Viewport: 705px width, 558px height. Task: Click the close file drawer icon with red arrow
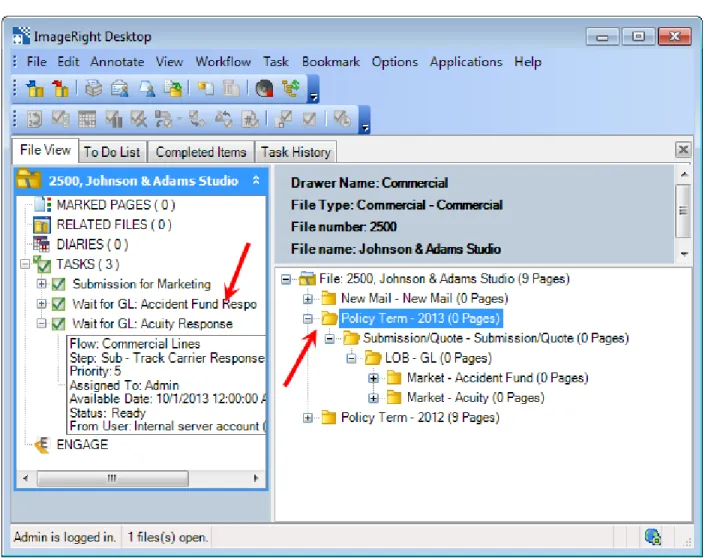(x=60, y=89)
